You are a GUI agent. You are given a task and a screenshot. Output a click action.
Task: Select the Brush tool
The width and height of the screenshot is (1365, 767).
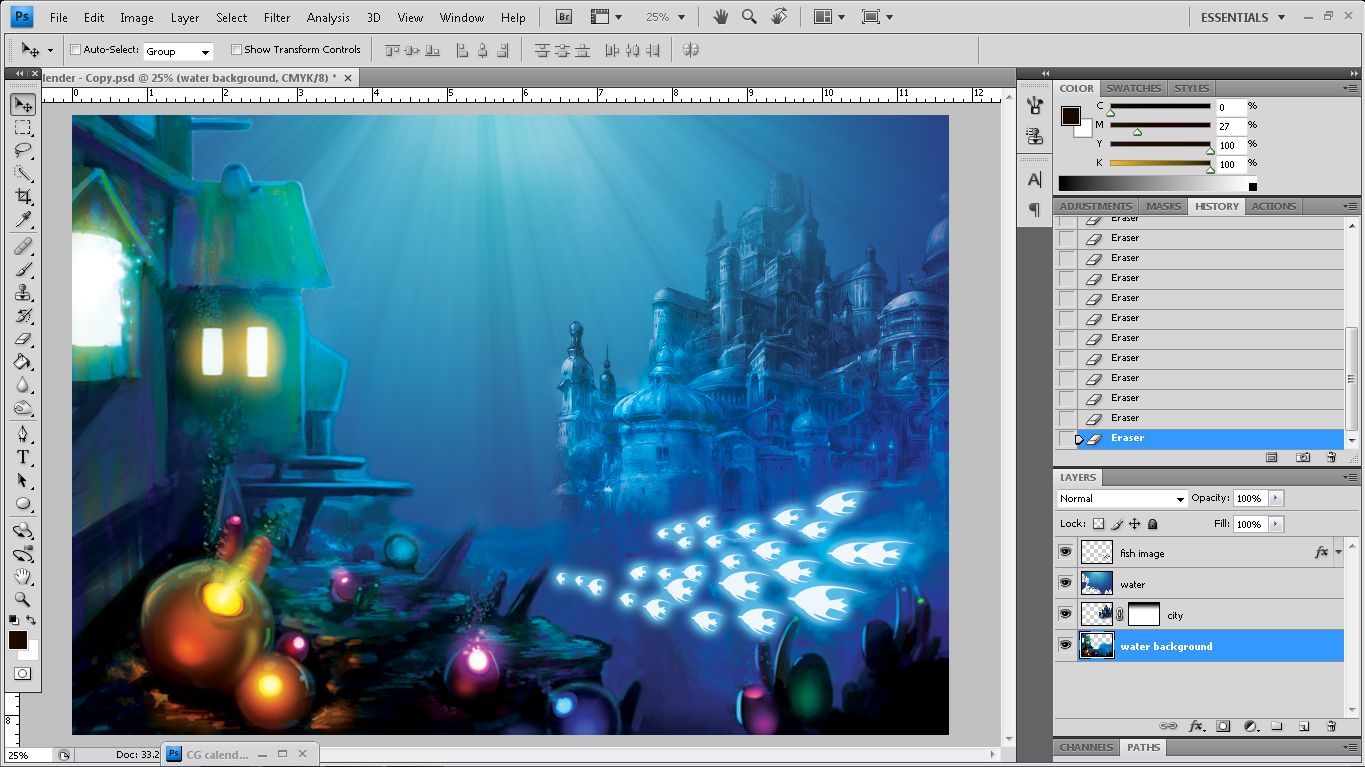point(23,270)
